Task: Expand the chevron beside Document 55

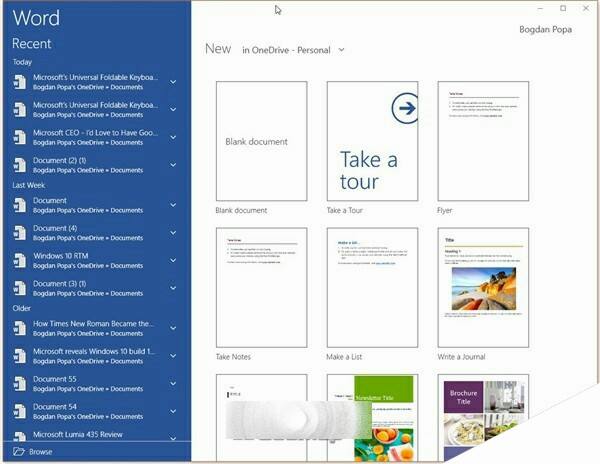Action: (173, 384)
